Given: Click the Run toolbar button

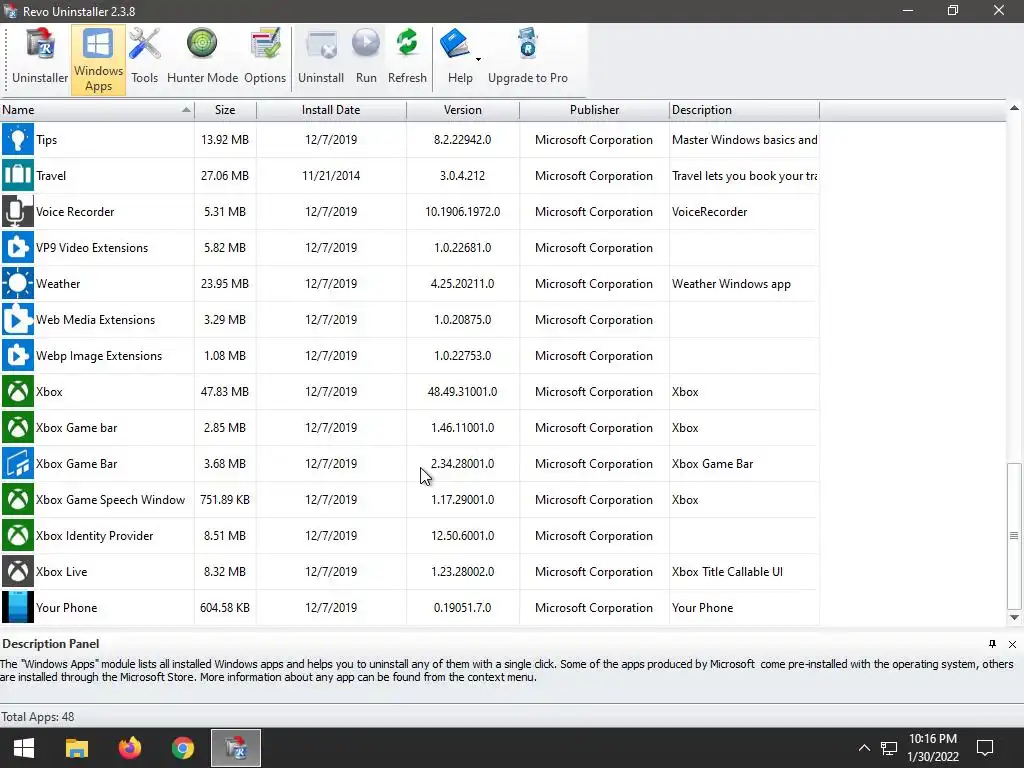Looking at the screenshot, I should click(366, 57).
